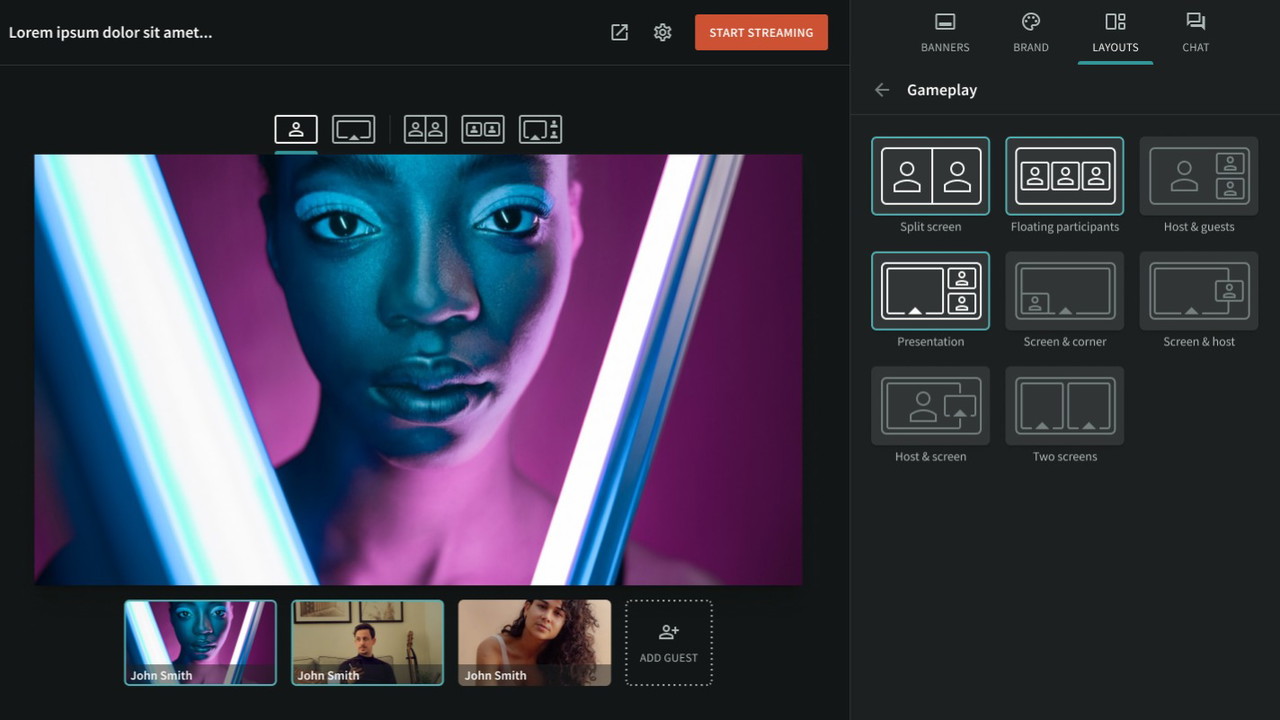The height and width of the screenshot is (720, 1280).
Task: Select screen-share only layout above the preview
Action: click(x=353, y=129)
